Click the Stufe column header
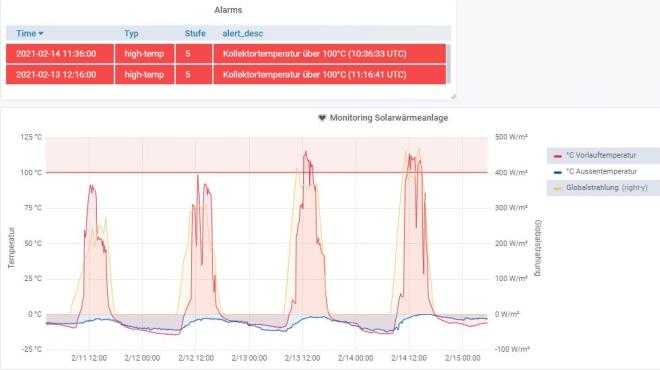This screenshot has height=370, width=660. coord(195,33)
